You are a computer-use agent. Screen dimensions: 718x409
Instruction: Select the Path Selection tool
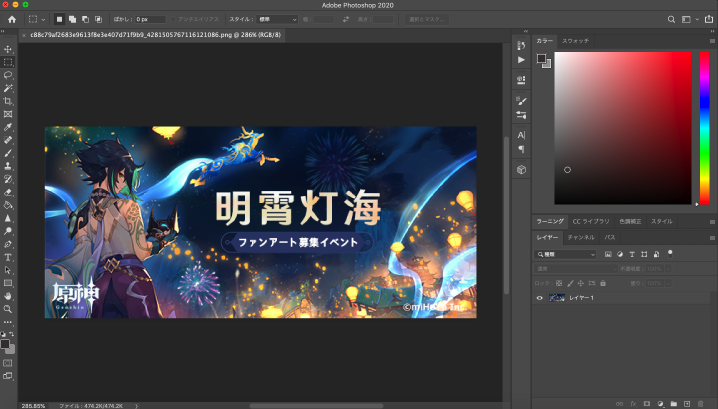click(8, 270)
